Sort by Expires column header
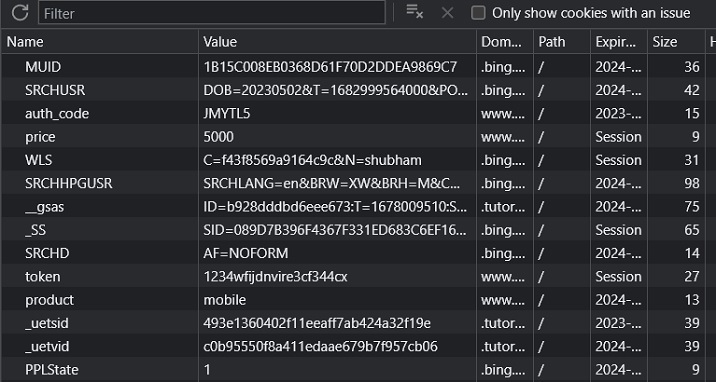The height and width of the screenshot is (382, 716). 619,42
